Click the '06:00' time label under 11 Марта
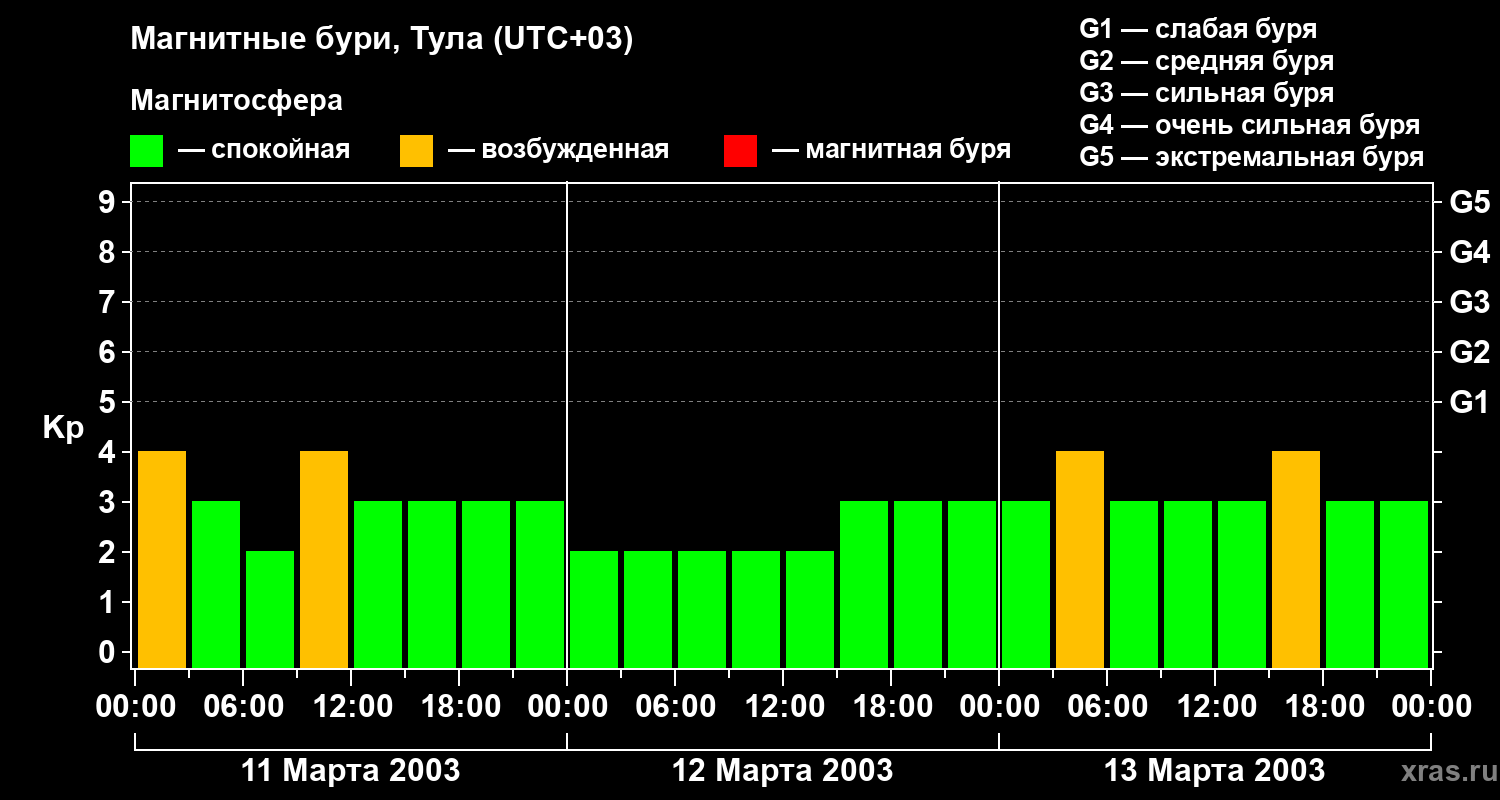This screenshot has height=800, width=1500. point(243,707)
